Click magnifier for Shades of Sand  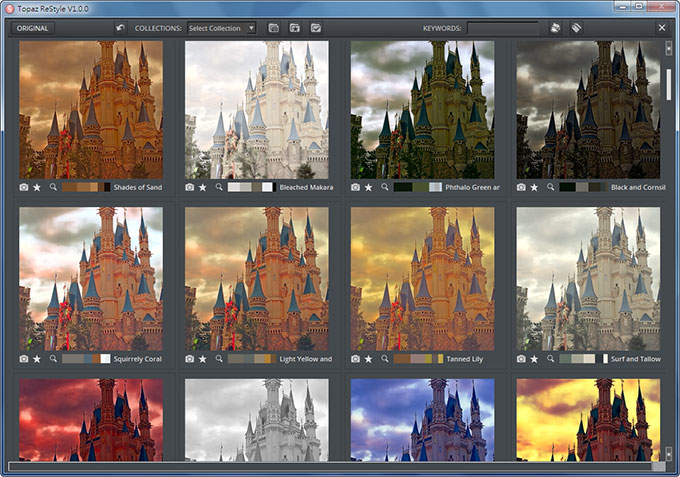pyautogui.click(x=53, y=187)
